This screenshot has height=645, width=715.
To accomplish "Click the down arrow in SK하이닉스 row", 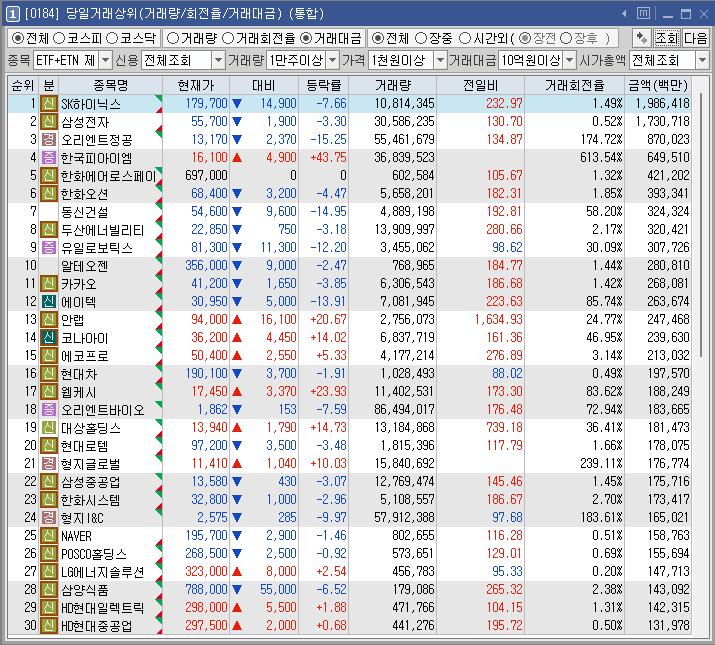I will pos(237,104).
